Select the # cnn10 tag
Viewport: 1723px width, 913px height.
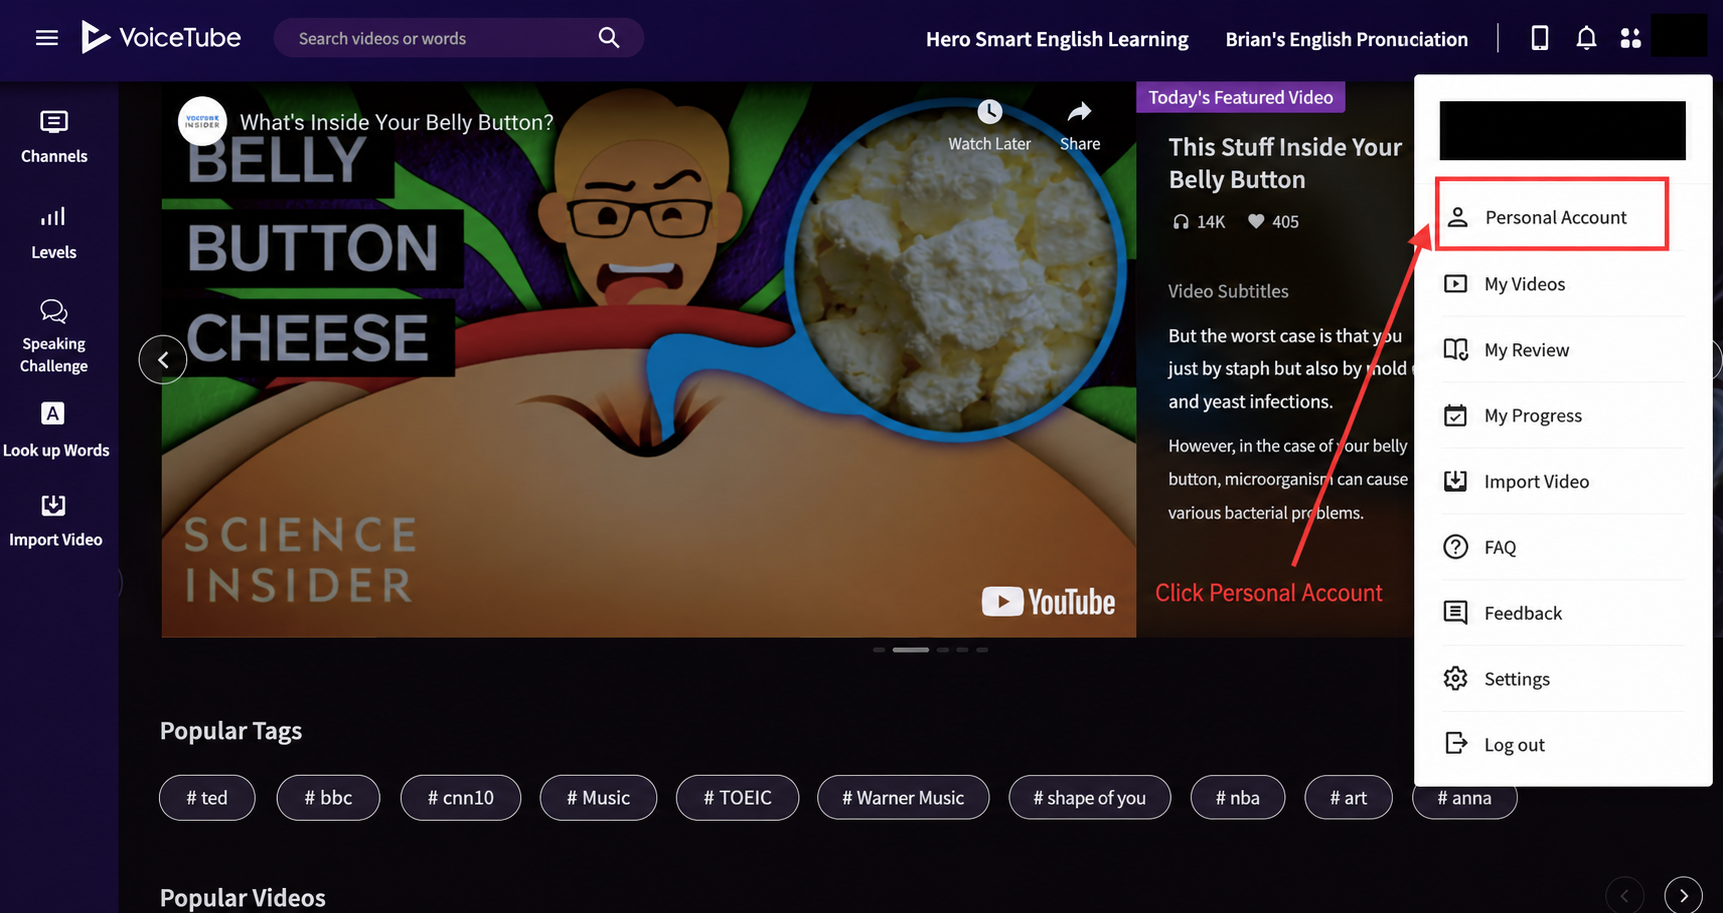tap(461, 798)
